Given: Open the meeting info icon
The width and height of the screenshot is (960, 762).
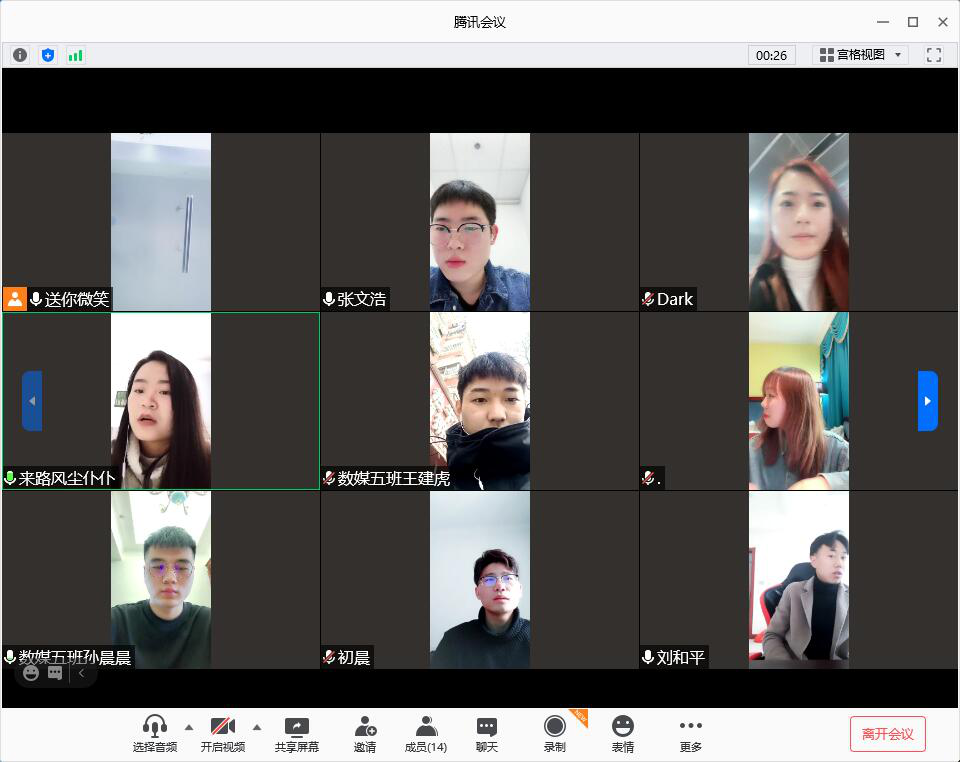Looking at the screenshot, I should (x=20, y=55).
